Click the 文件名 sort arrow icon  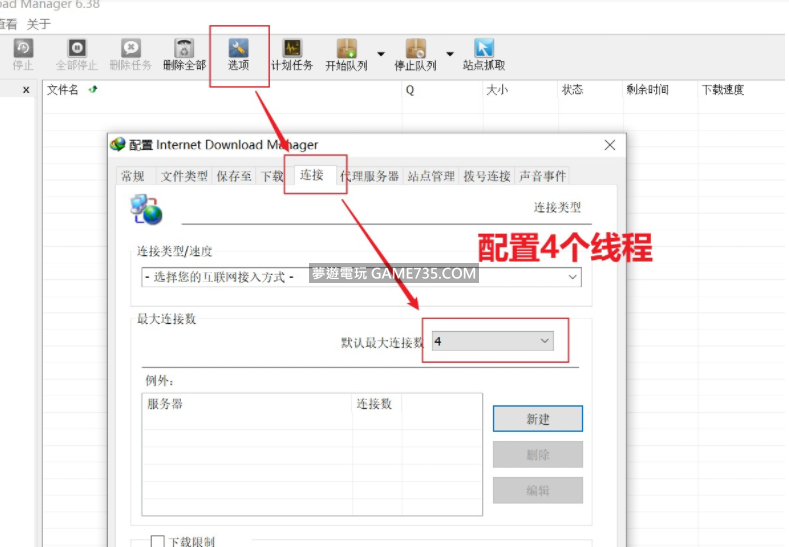click(93, 90)
